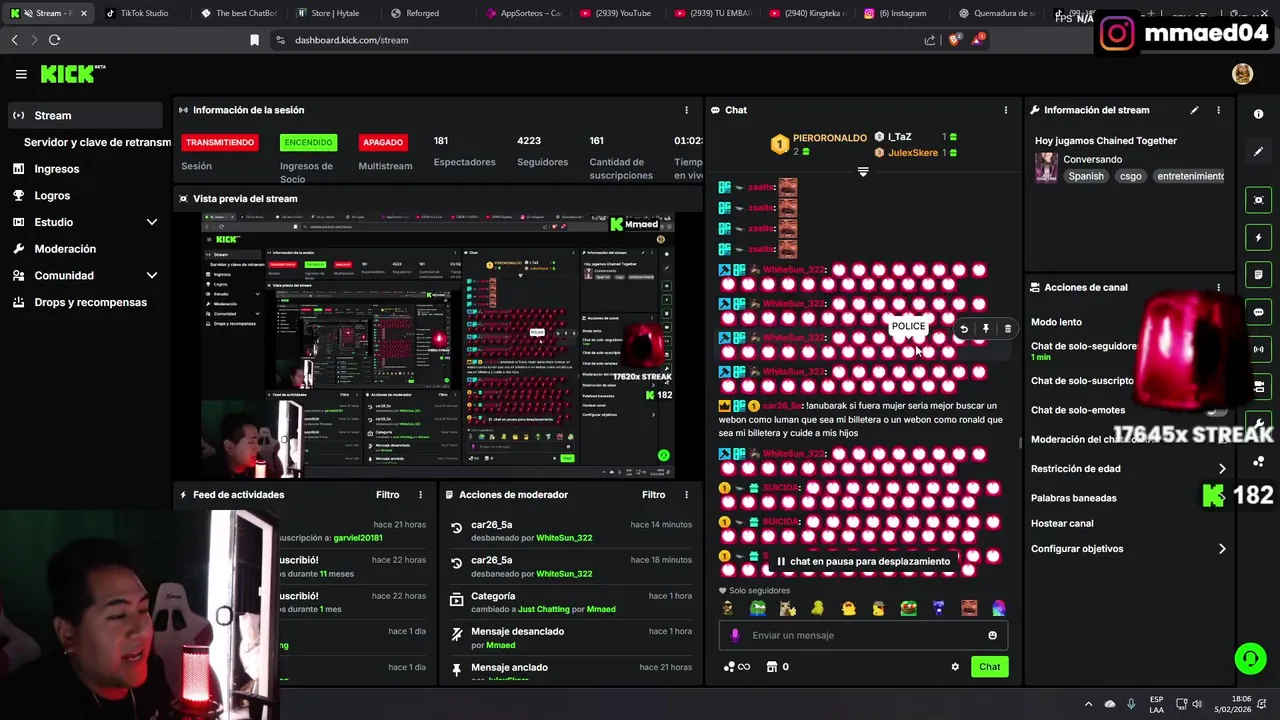
Task: Click the channel points icon
Action: pos(729,667)
